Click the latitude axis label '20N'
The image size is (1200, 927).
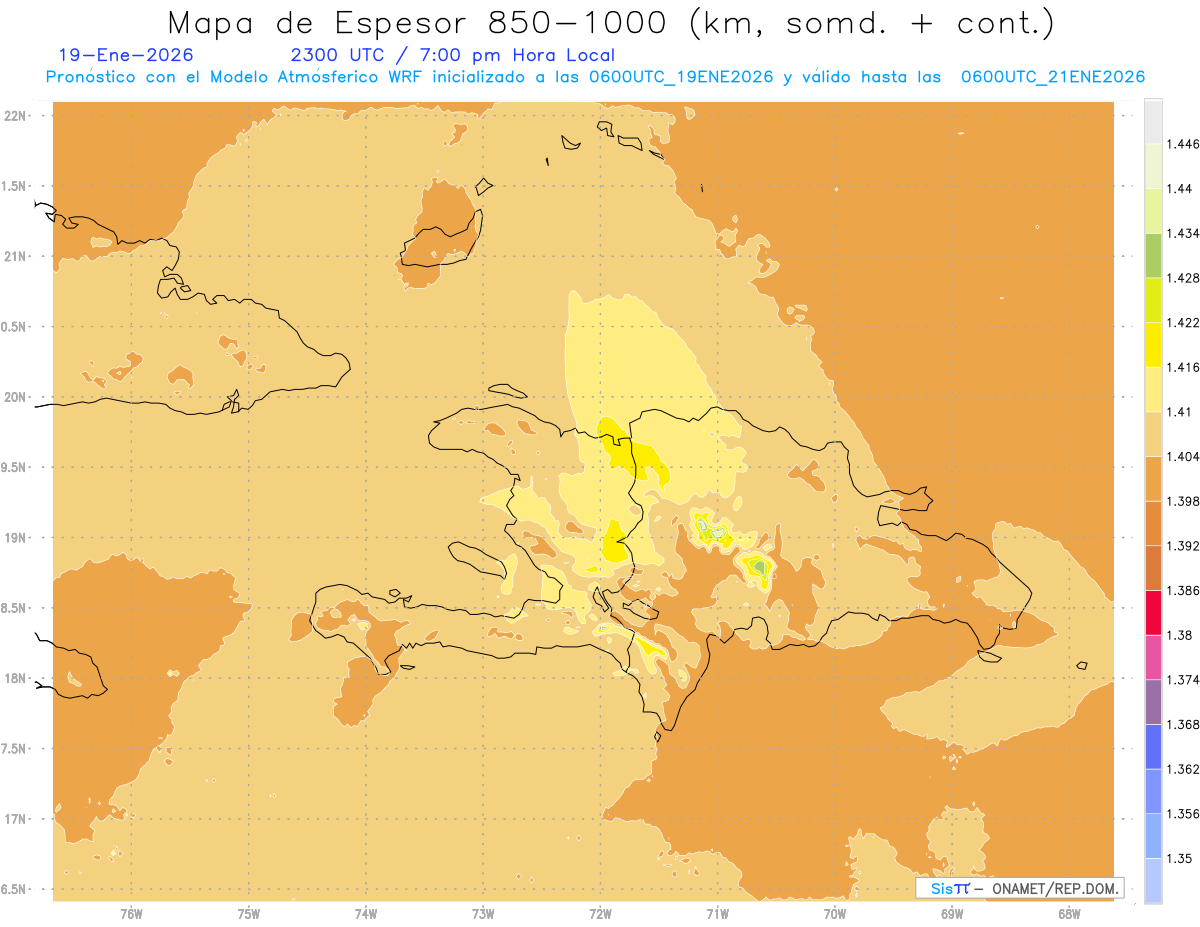(15, 397)
